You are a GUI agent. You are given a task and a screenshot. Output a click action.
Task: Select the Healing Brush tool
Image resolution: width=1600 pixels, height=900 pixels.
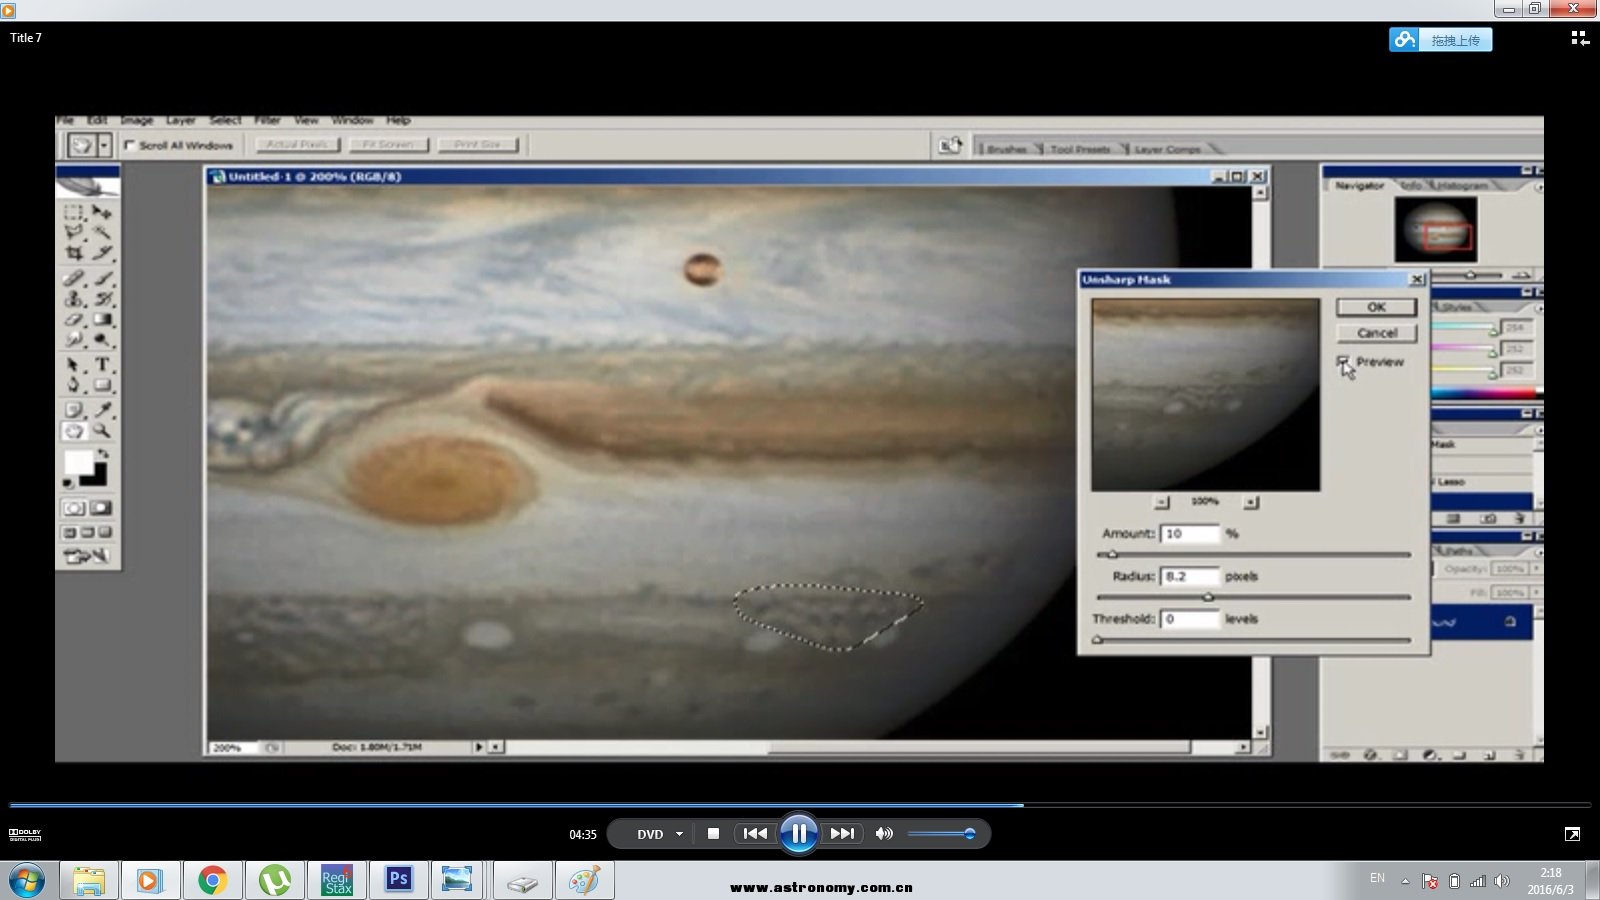[x=74, y=278]
